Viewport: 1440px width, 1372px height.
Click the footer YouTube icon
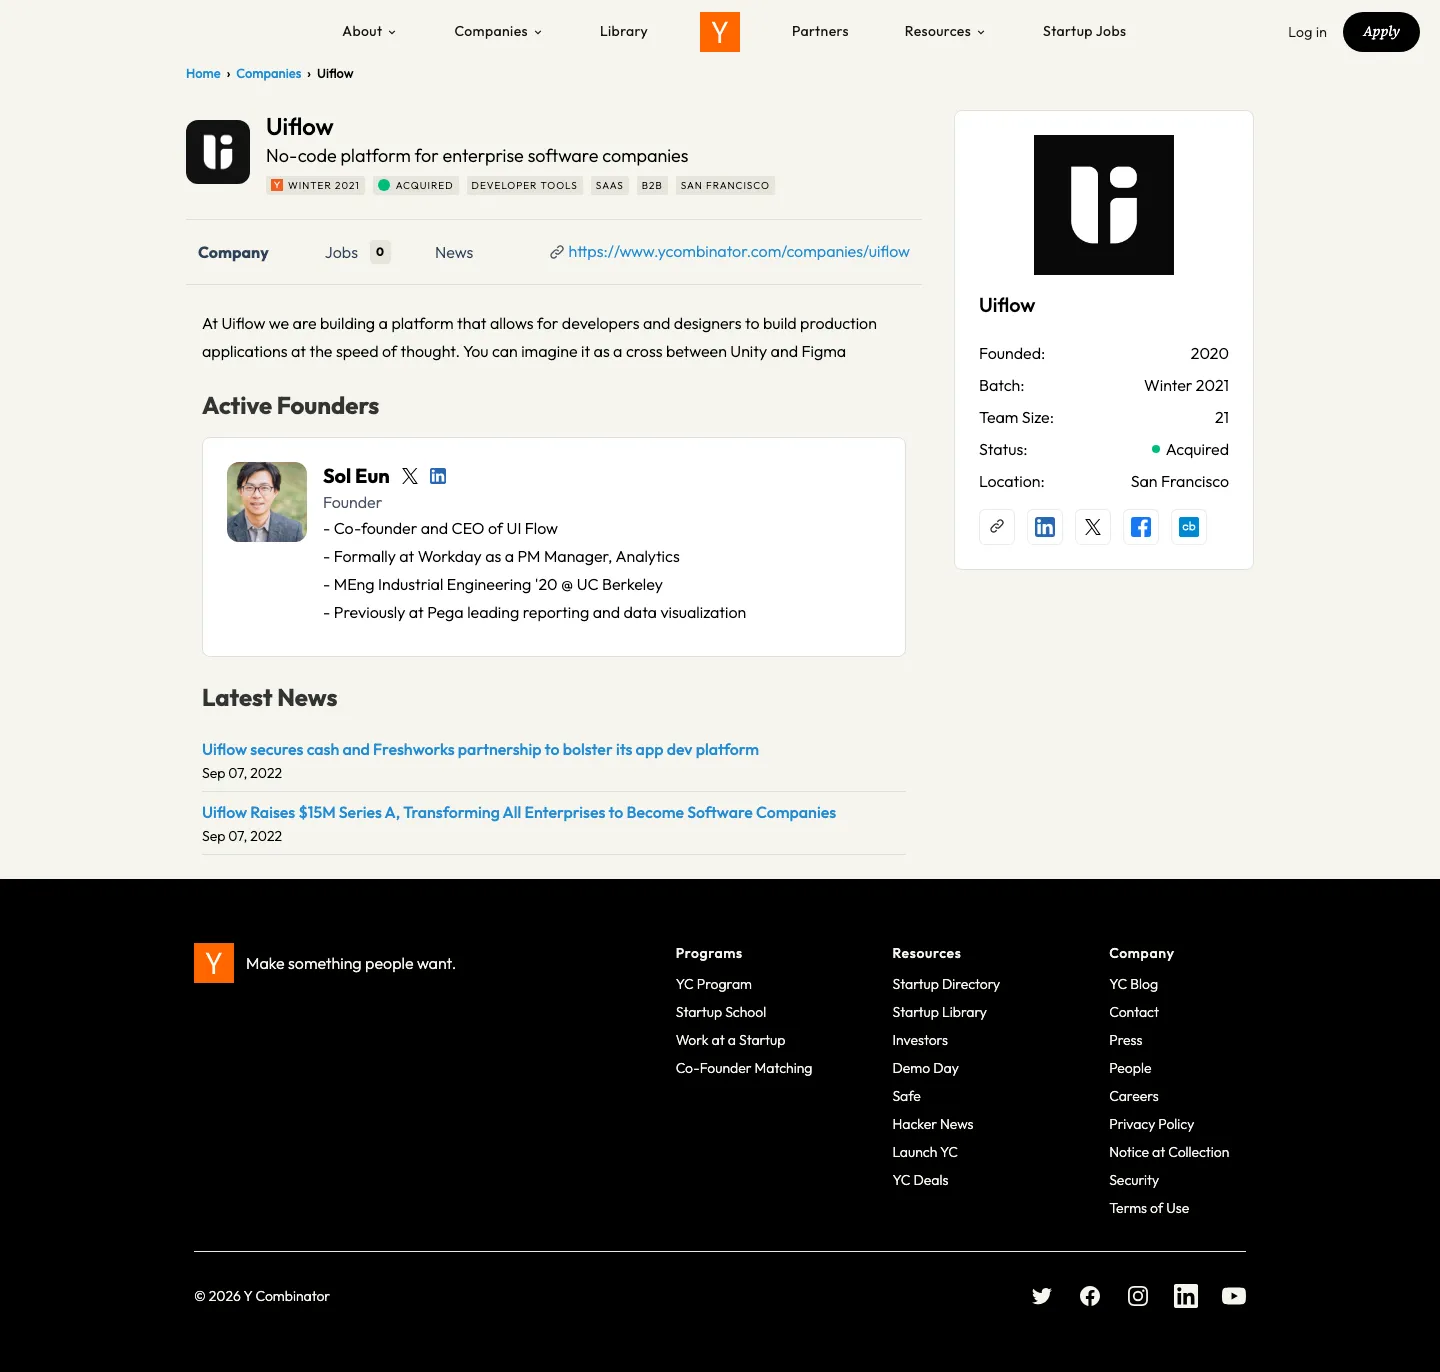[x=1234, y=1296]
